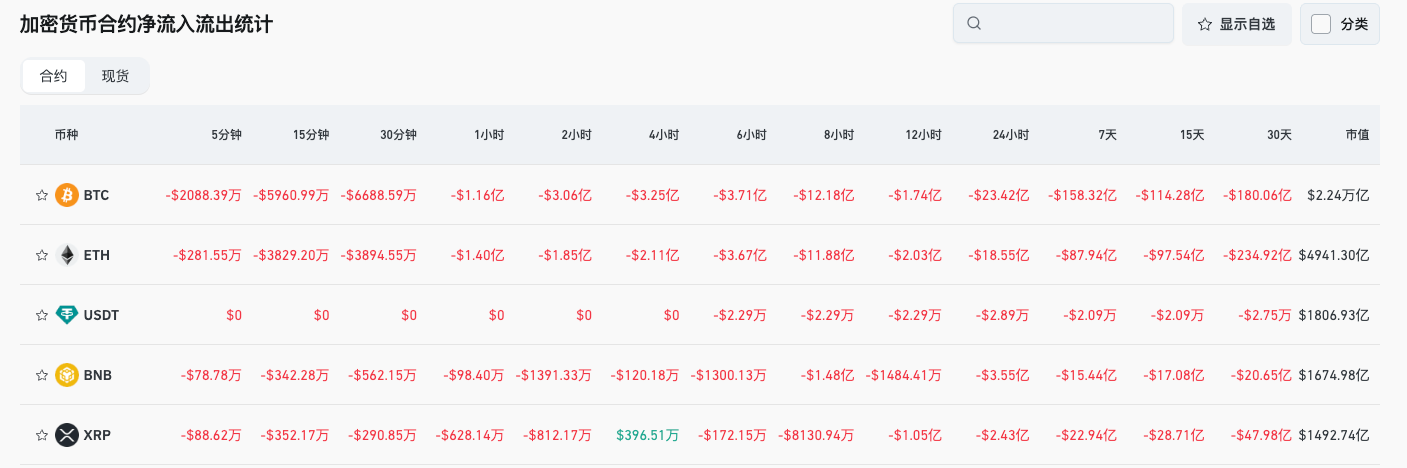The height and width of the screenshot is (468, 1407).
Task: Click the search magnifier icon
Action: pos(975,24)
